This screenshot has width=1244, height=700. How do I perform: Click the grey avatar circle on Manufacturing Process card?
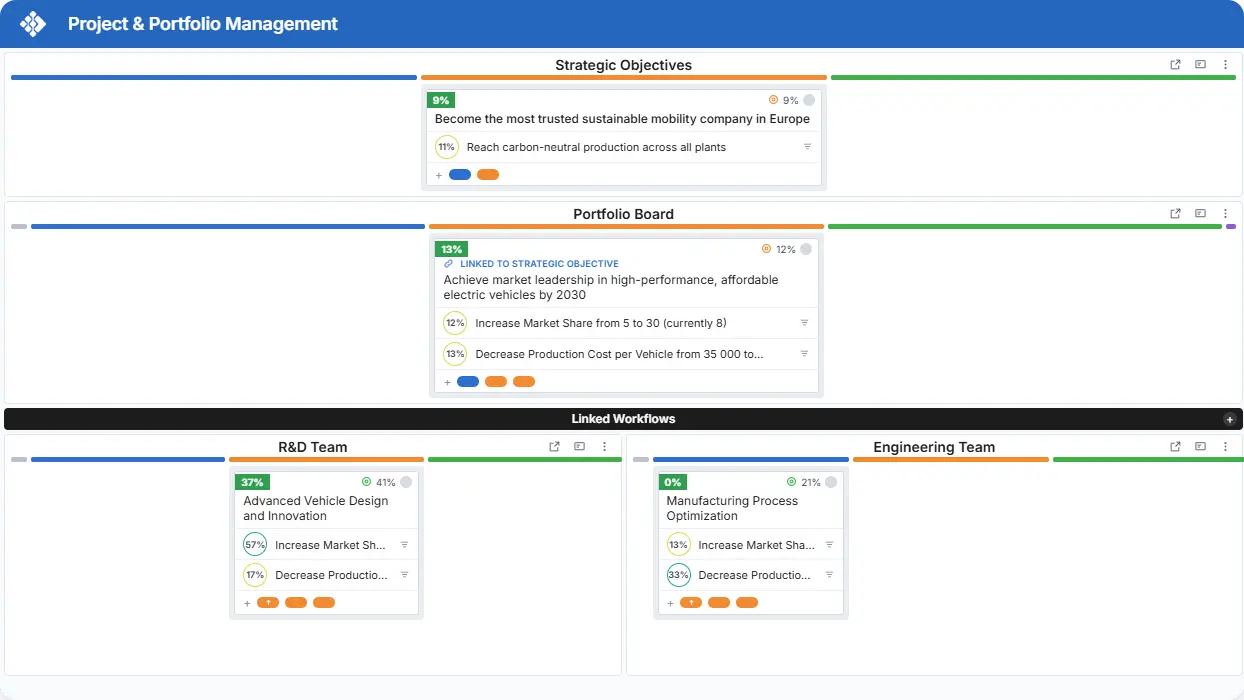pyautogui.click(x=831, y=482)
